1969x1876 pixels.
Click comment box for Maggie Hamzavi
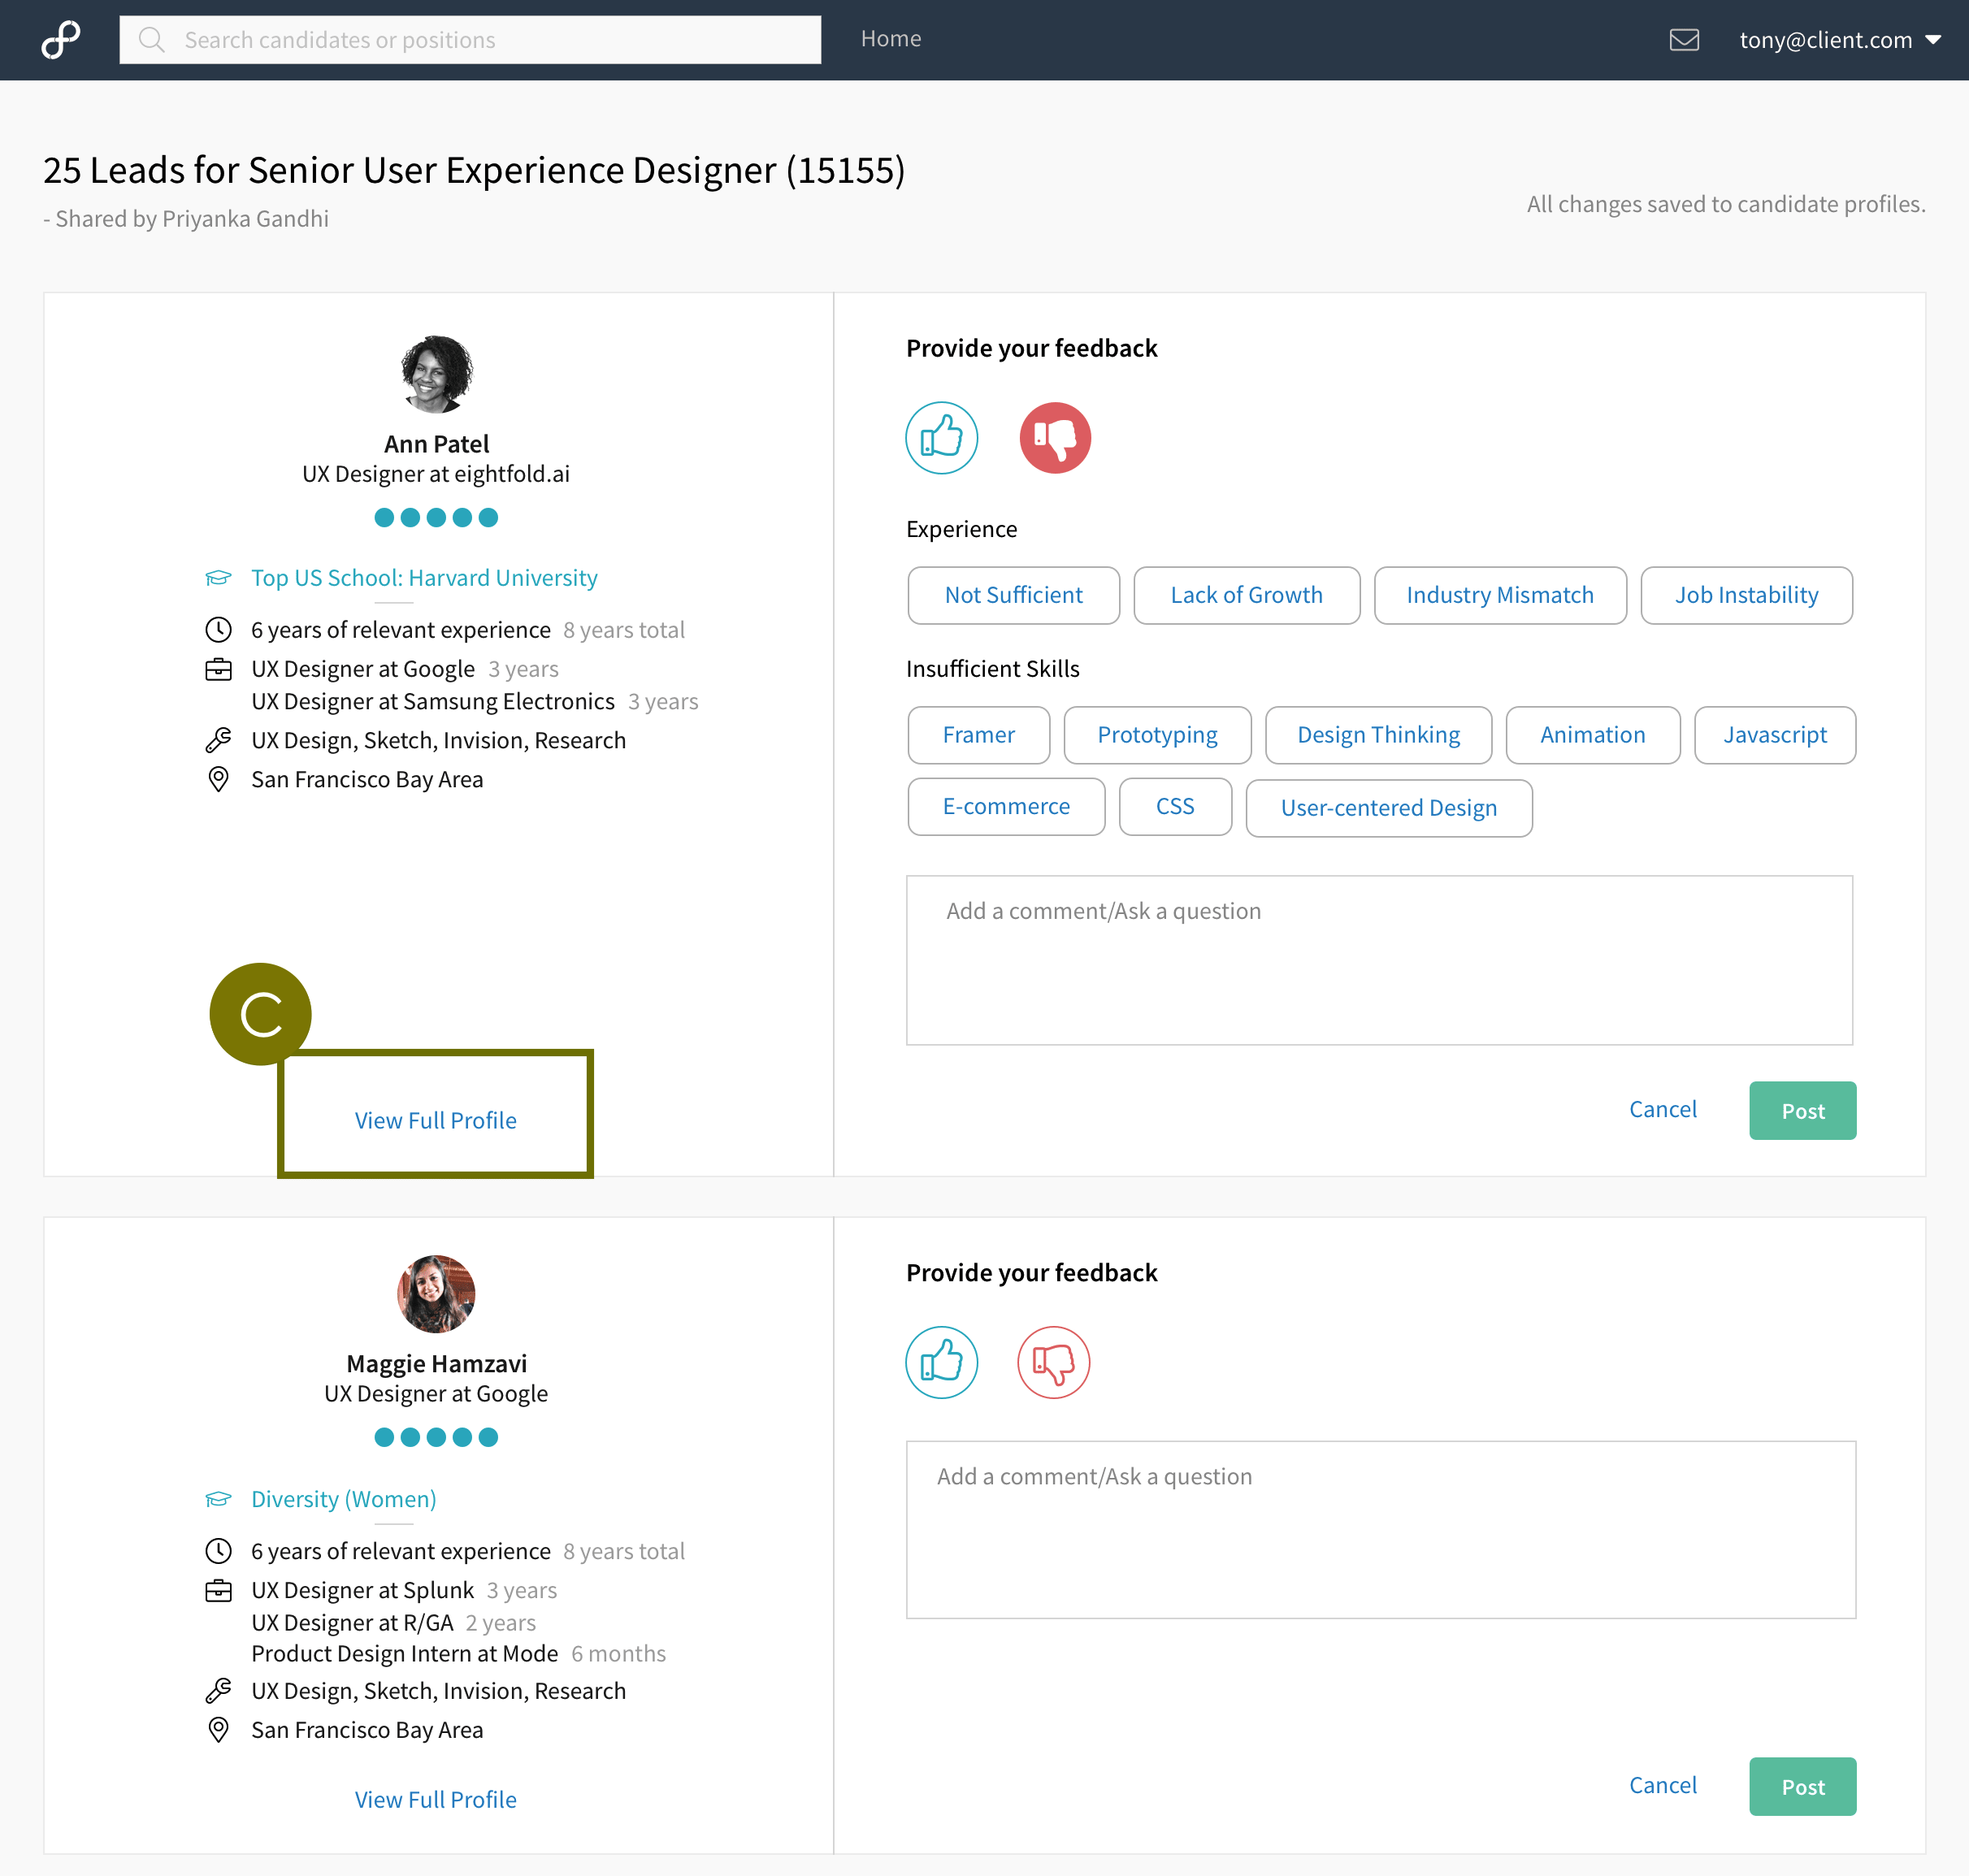click(1381, 1530)
